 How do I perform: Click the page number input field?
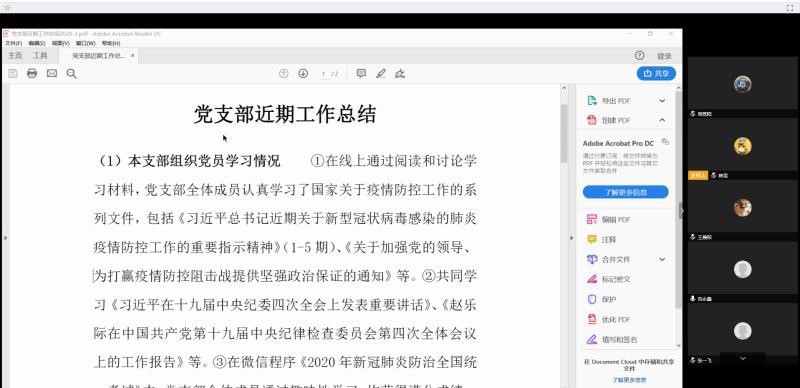coord(323,74)
